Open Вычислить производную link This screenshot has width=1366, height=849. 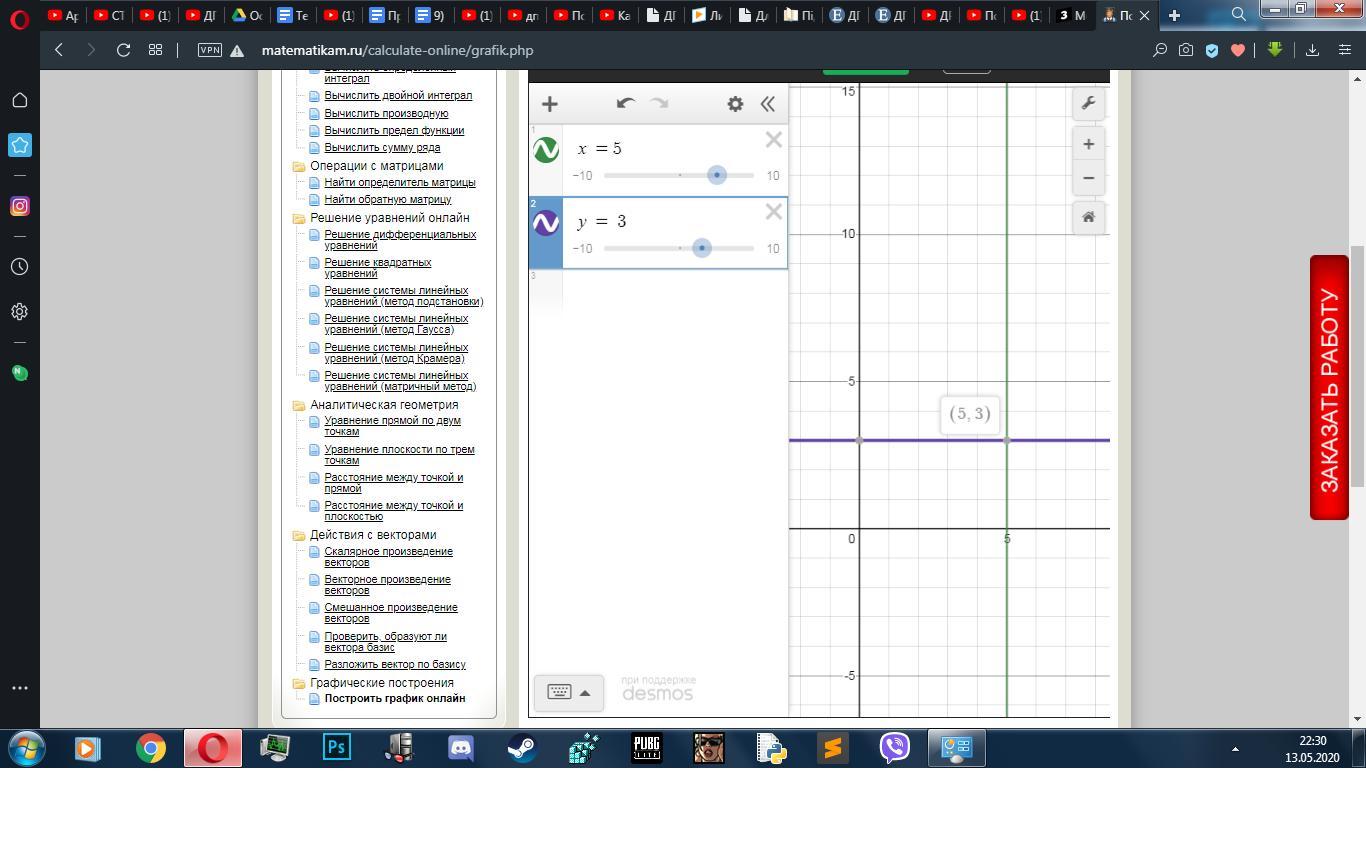tap(386, 114)
